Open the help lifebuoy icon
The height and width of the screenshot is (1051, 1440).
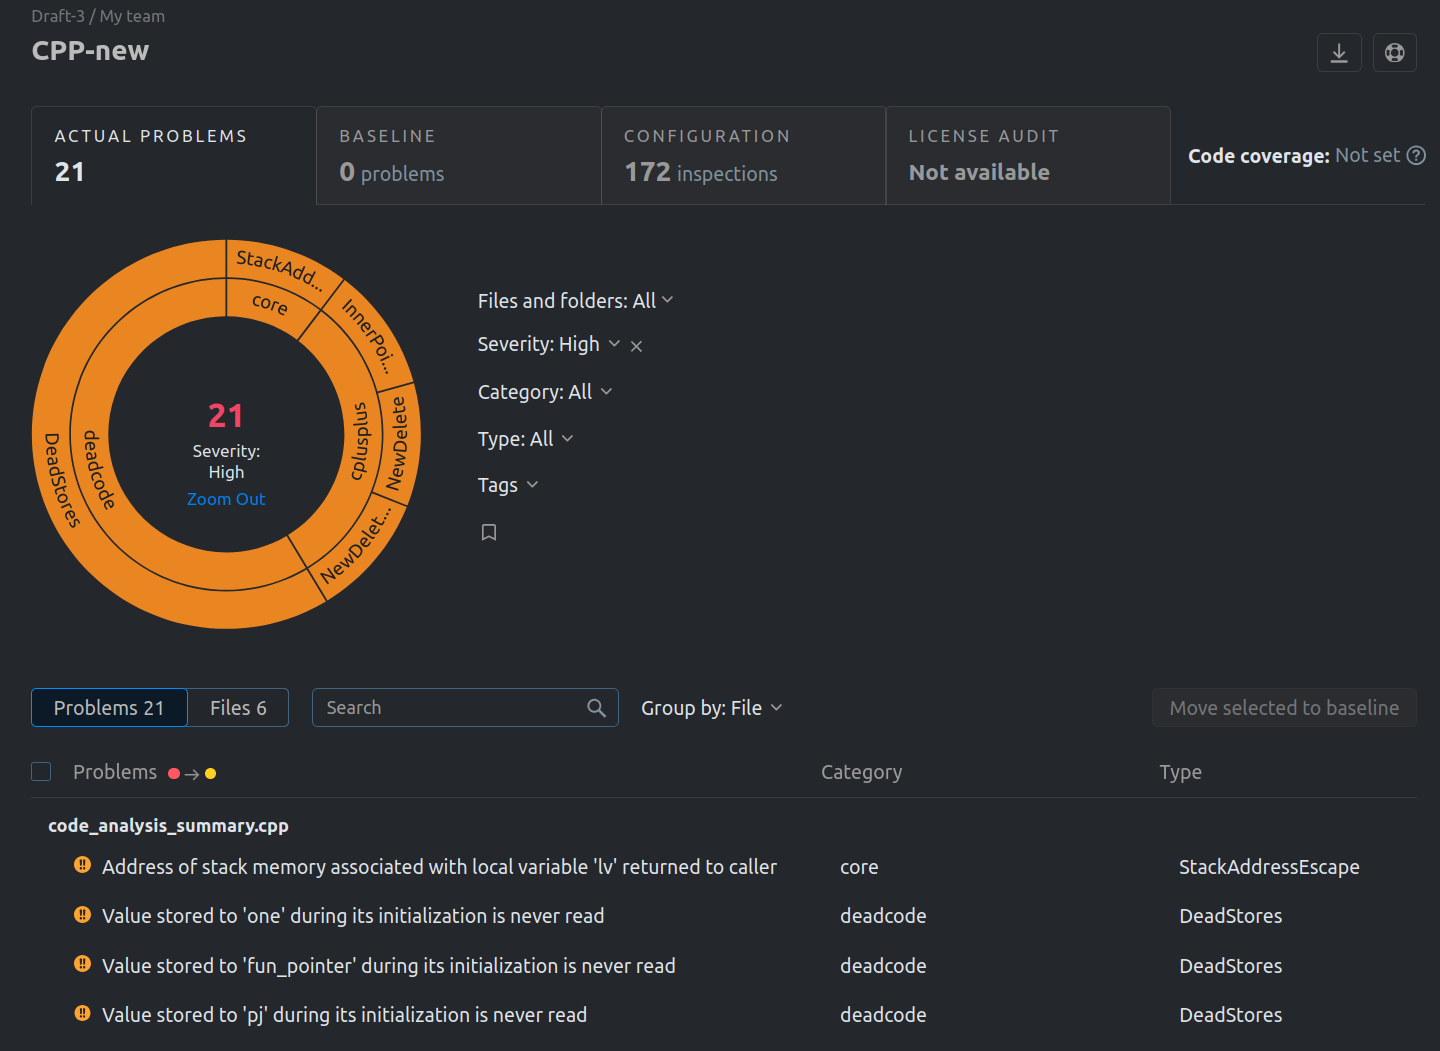click(1395, 53)
